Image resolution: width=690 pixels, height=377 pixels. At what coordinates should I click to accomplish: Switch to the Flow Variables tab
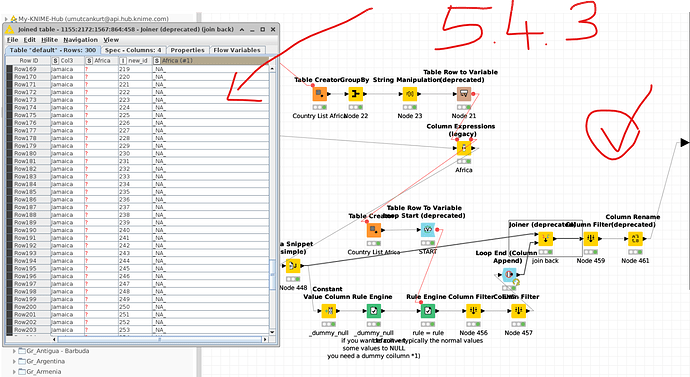(237, 50)
